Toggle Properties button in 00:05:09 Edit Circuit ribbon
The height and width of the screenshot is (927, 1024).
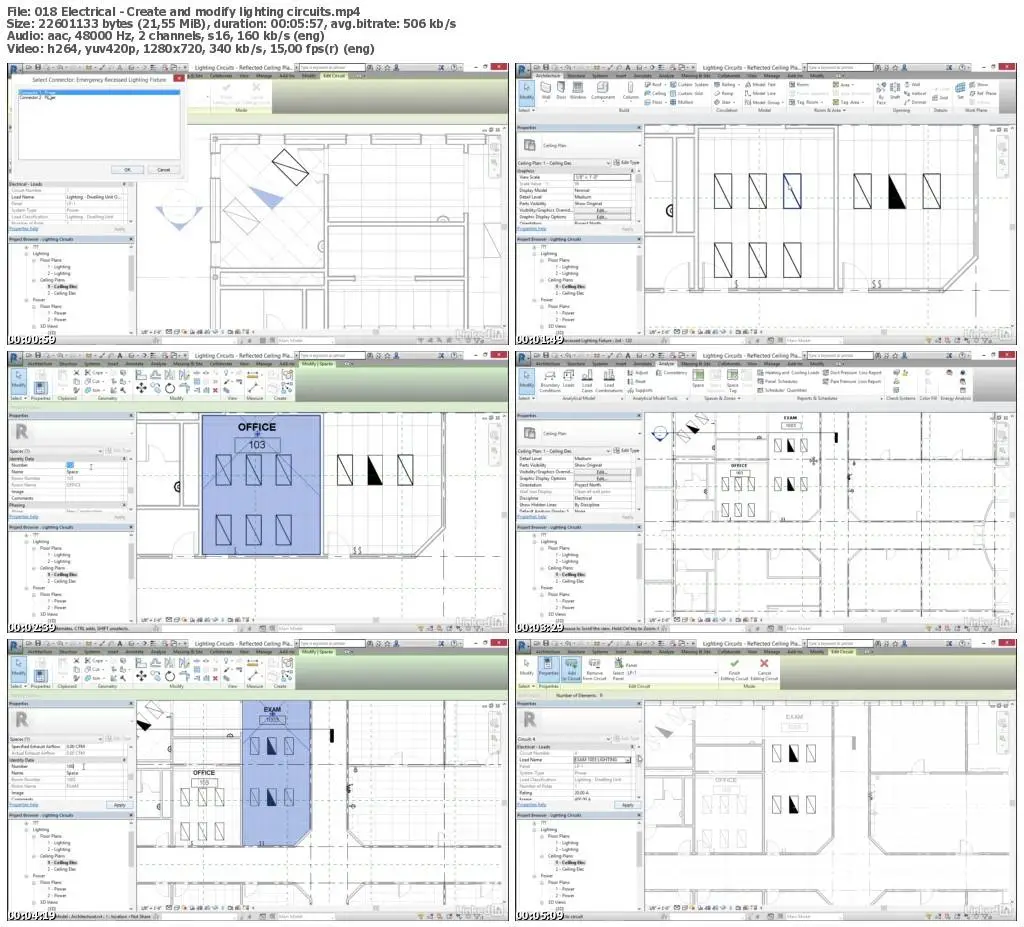(x=548, y=668)
